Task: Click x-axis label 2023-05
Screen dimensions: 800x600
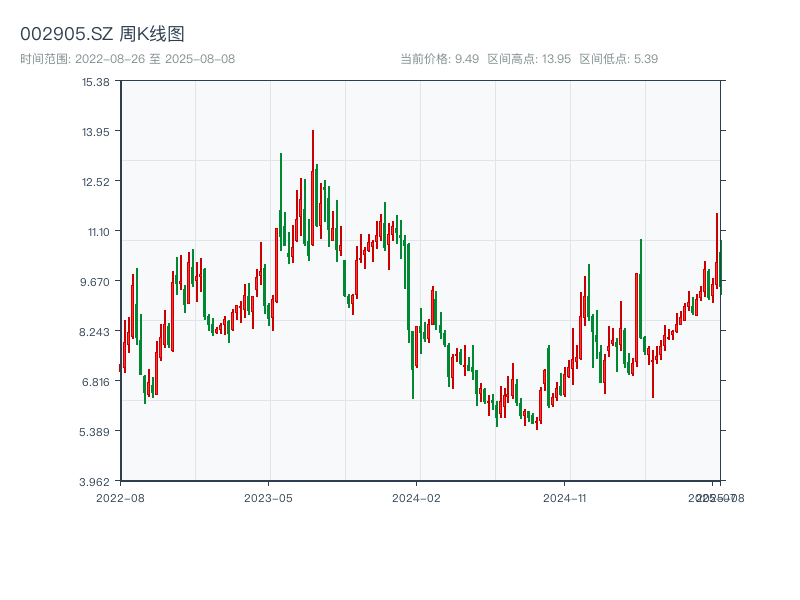Action: tap(268, 498)
